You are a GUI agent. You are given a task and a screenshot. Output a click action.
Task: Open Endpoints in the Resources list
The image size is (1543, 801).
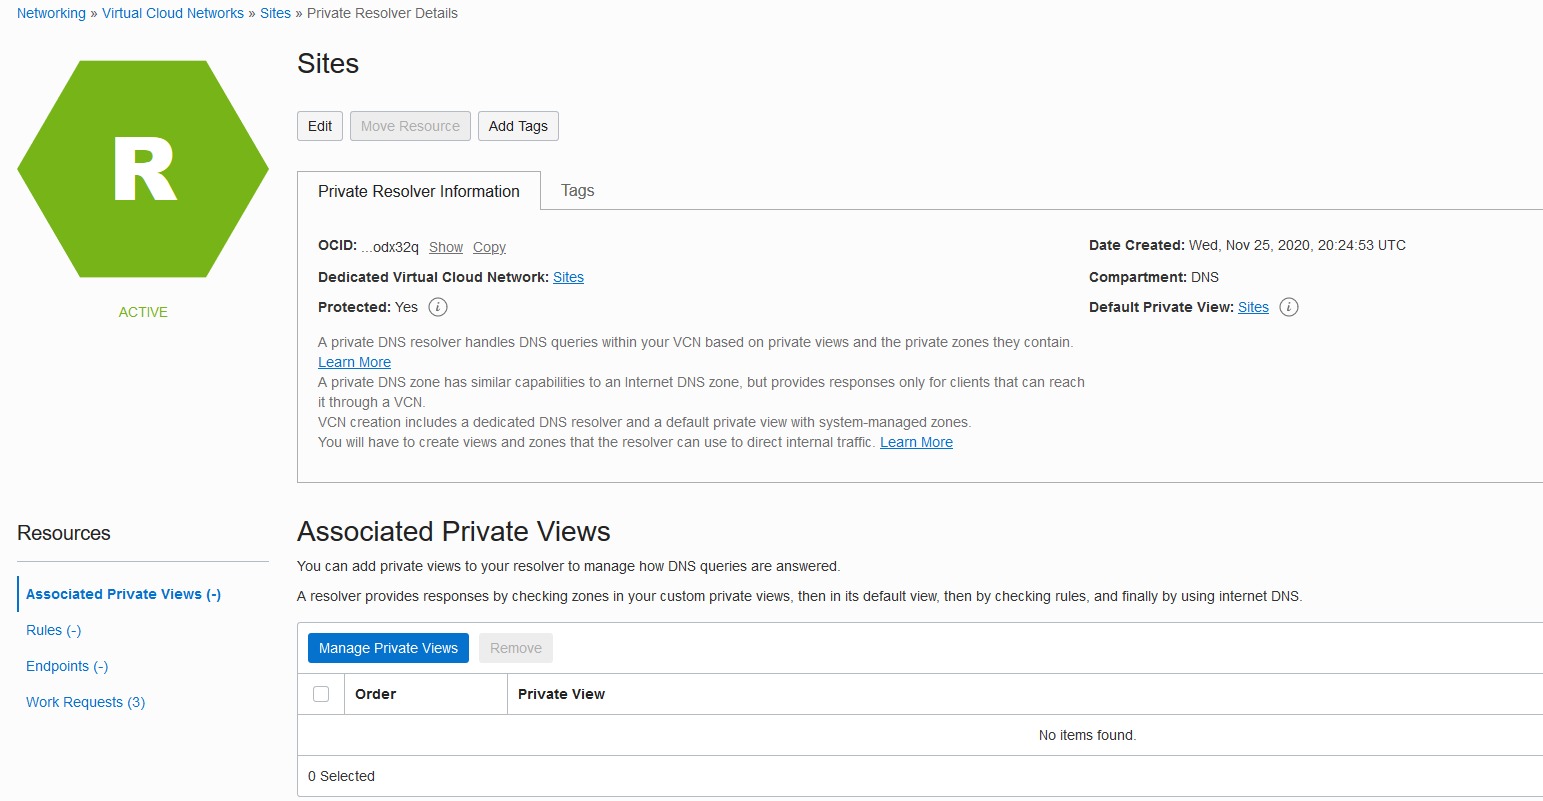67,666
